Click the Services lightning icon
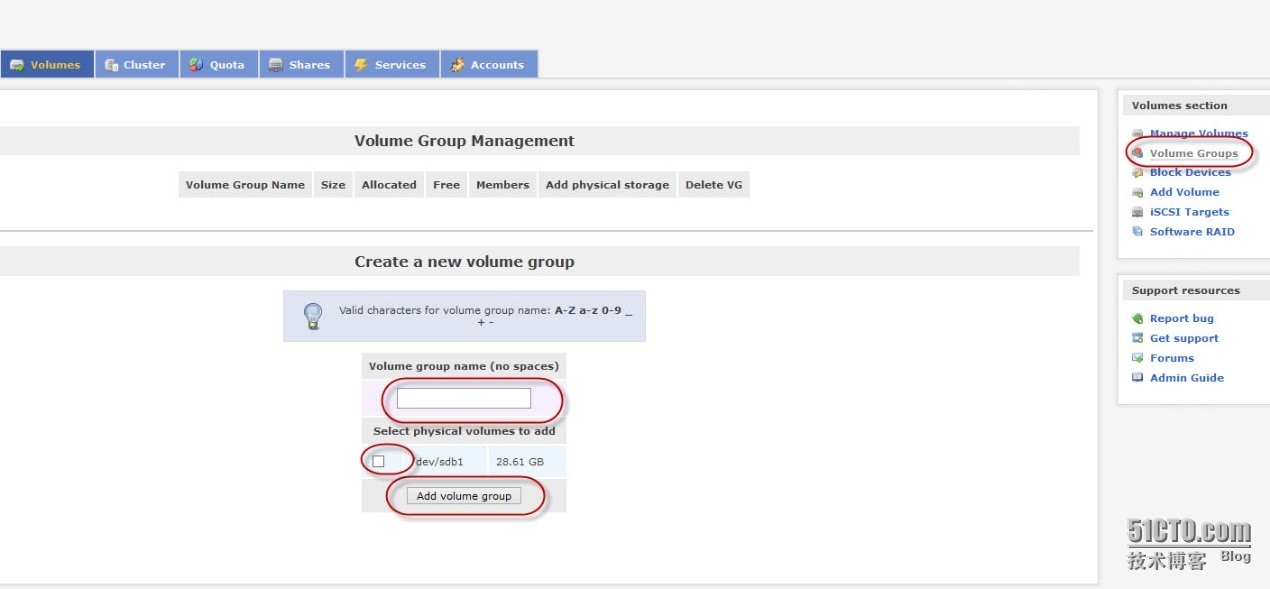 361,65
